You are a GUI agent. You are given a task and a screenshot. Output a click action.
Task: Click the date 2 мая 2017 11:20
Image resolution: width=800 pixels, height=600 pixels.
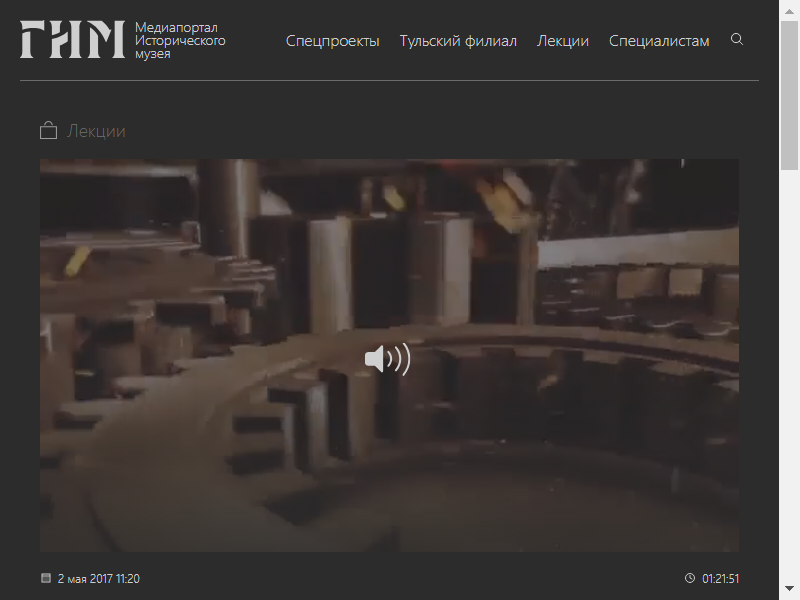(x=98, y=578)
